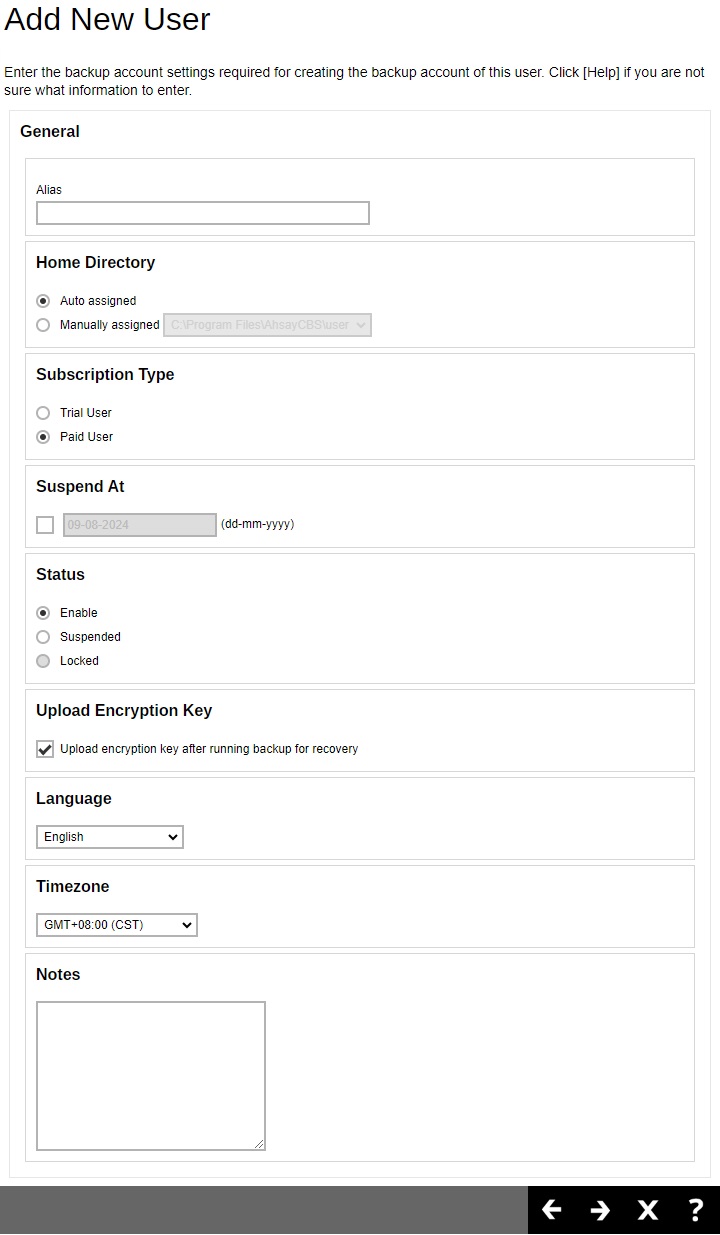Set status to Suspended
Image resolution: width=720 pixels, height=1235 pixels.
(x=43, y=637)
